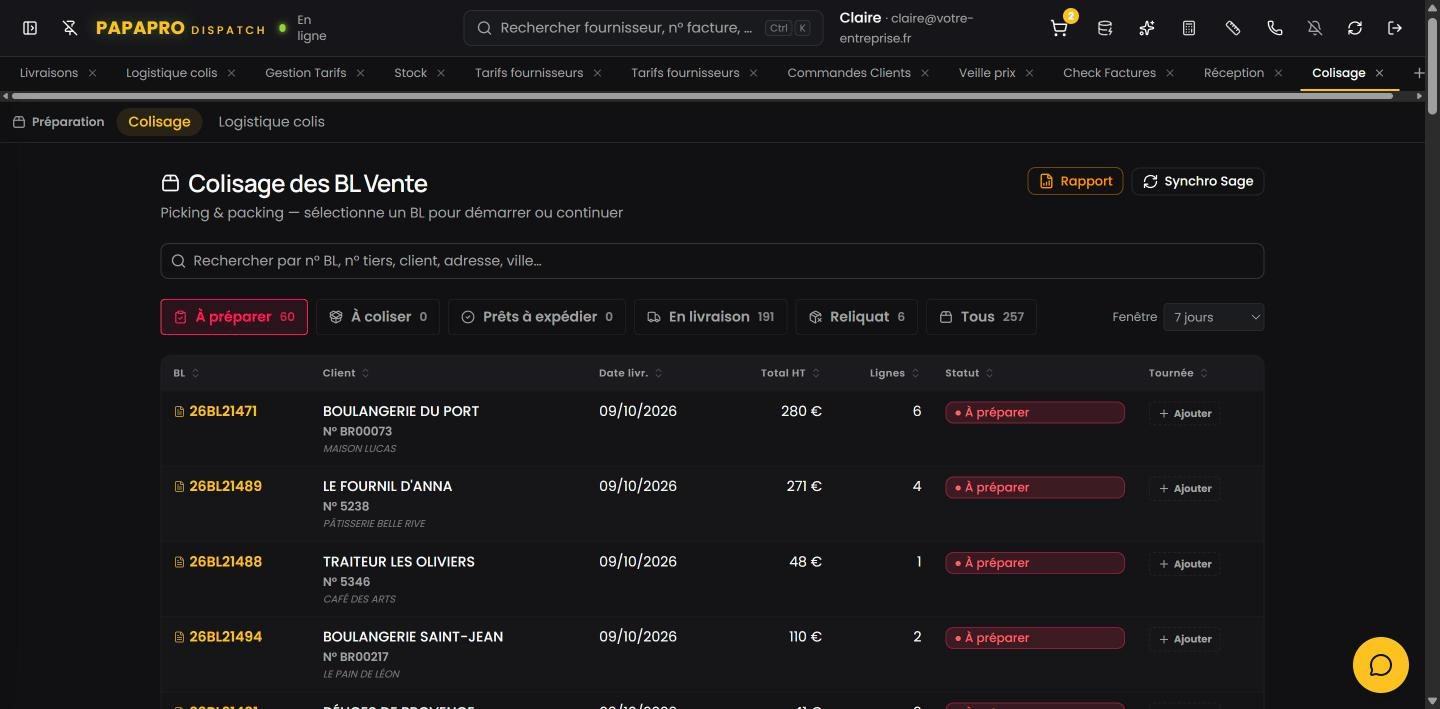Click Ajouter for BOULANGERIE DU PORT

1185,413
